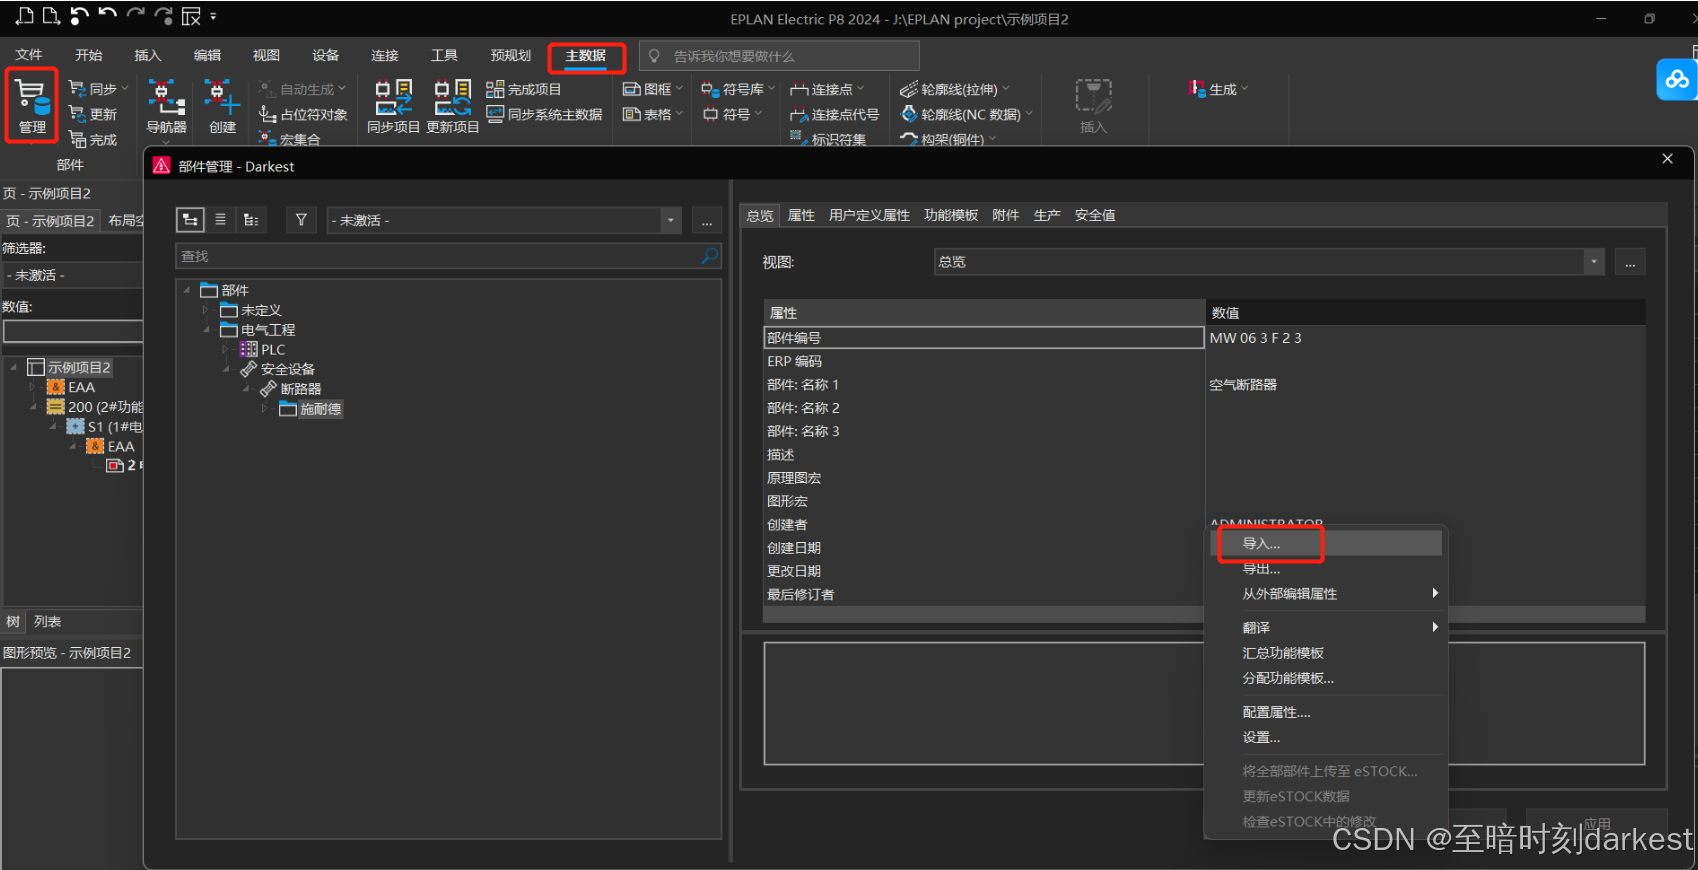Switch to the 插入 ribbon tab

148,55
